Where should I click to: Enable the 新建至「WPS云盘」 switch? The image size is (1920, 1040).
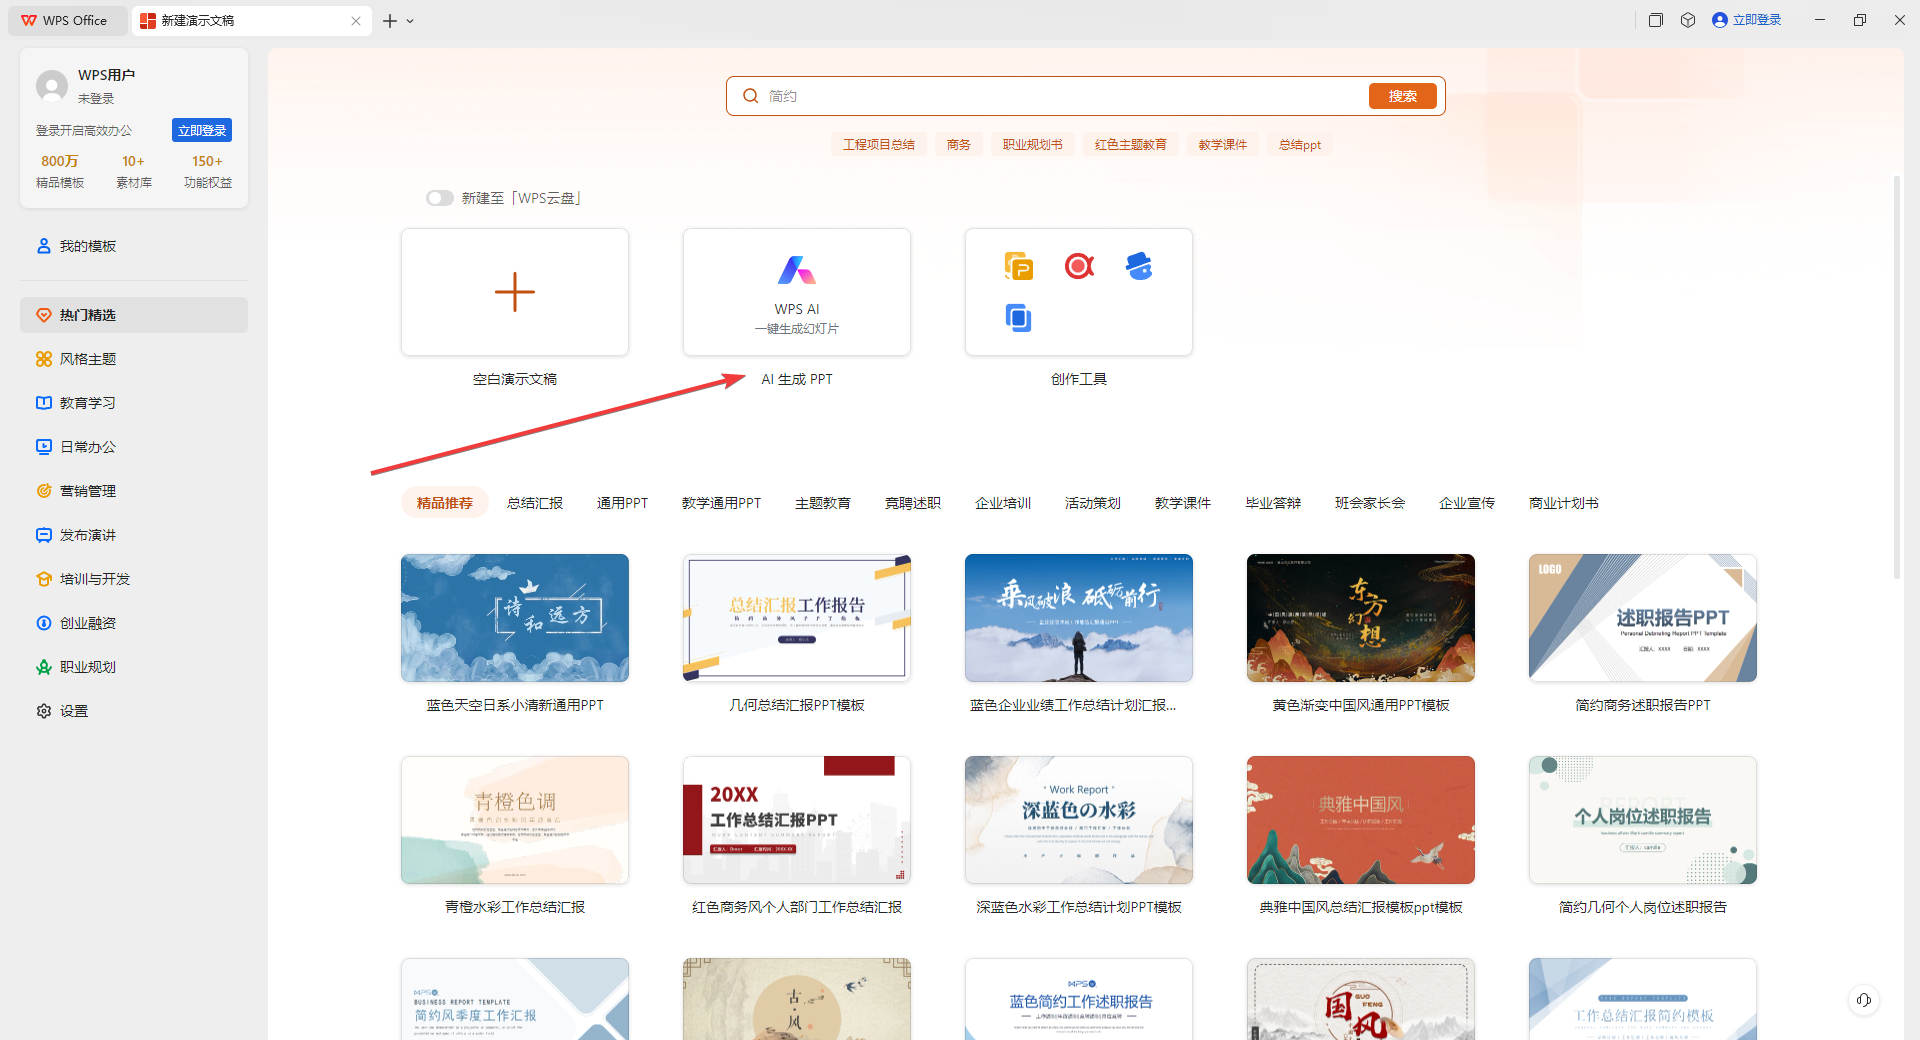coord(439,197)
